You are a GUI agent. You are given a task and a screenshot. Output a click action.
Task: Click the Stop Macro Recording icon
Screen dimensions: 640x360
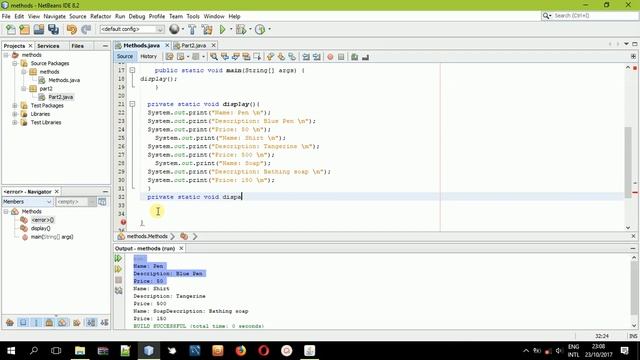click(x=341, y=57)
